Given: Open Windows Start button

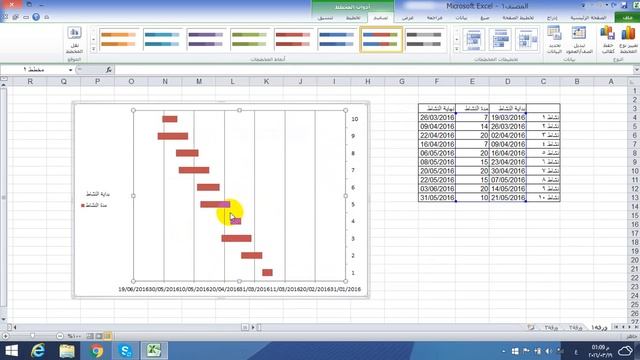Looking at the screenshot, I should coord(11,351).
